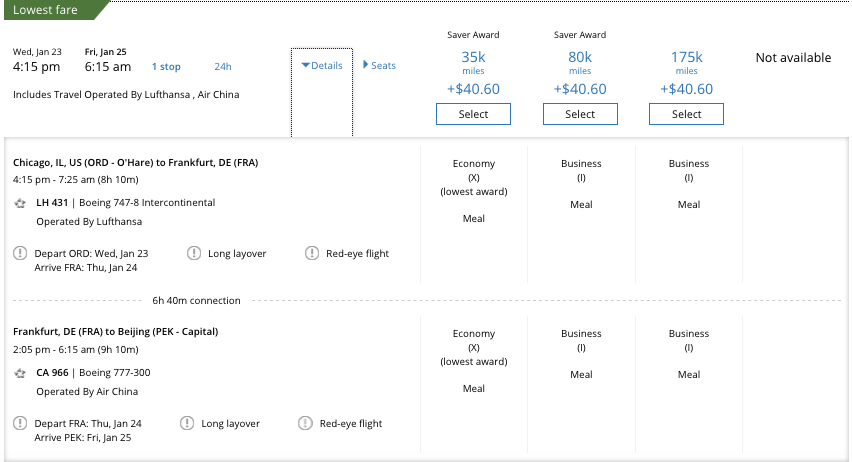This screenshot has height=462, width=852.
Task: Click the LH 431 flight number
Action: click(x=51, y=203)
